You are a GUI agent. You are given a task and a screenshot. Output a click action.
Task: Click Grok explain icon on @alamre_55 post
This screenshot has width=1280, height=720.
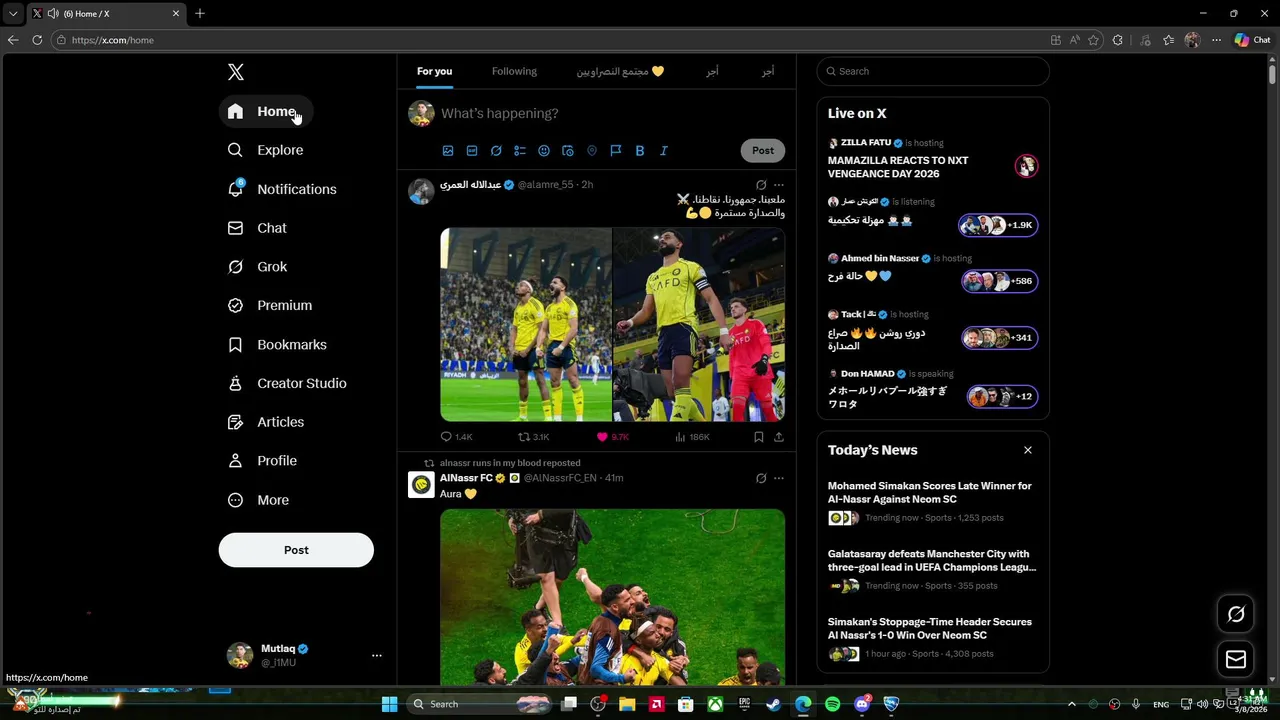pyautogui.click(x=761, y=185)
